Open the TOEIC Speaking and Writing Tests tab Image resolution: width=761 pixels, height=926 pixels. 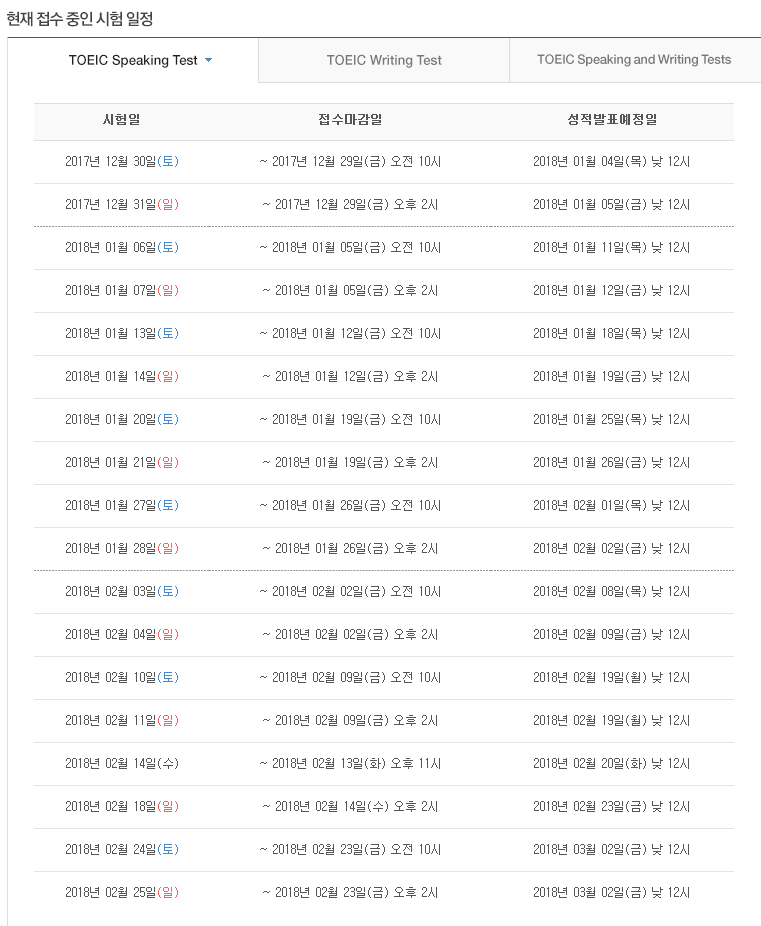(x=634, y=60)
